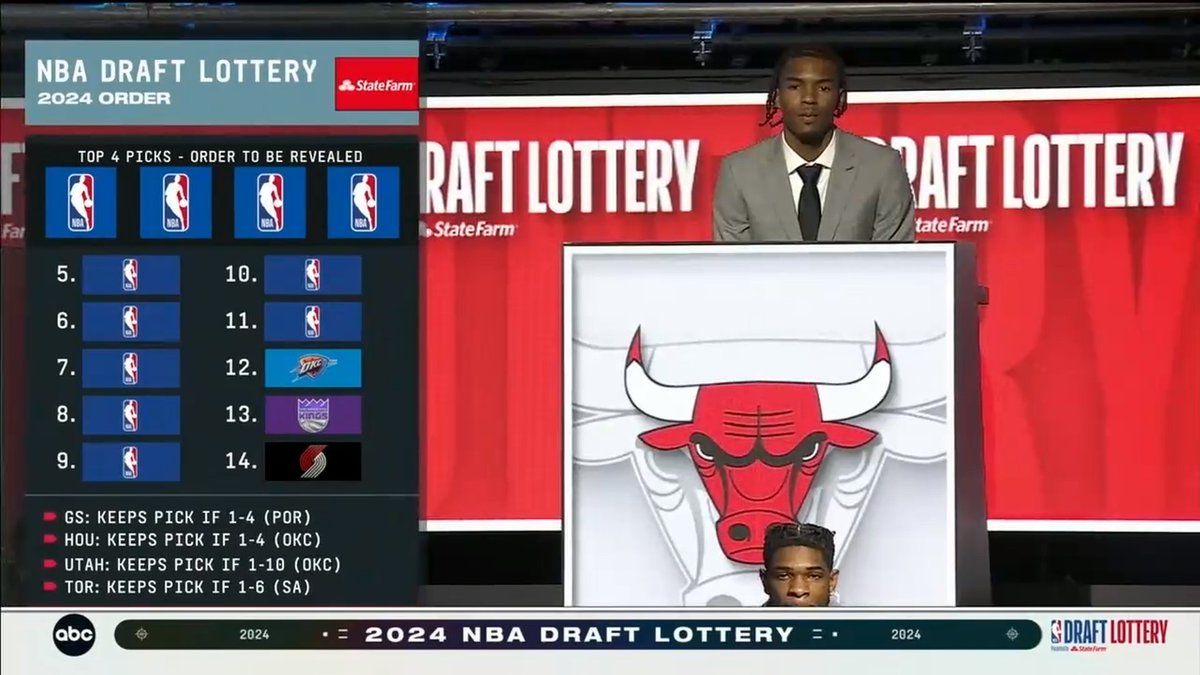Image resolution: width=1200 pixels, height=675 pixels.
Task: Choose the NBA logo card for pick 10
Action: point(313,274)
